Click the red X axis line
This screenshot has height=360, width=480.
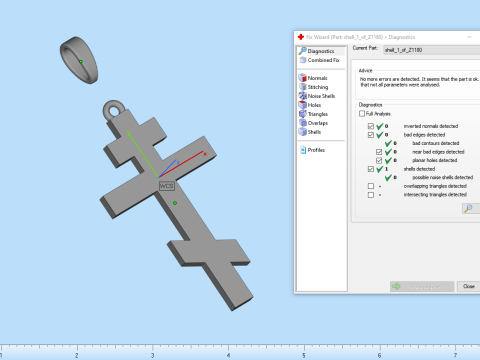pos(182,164)
